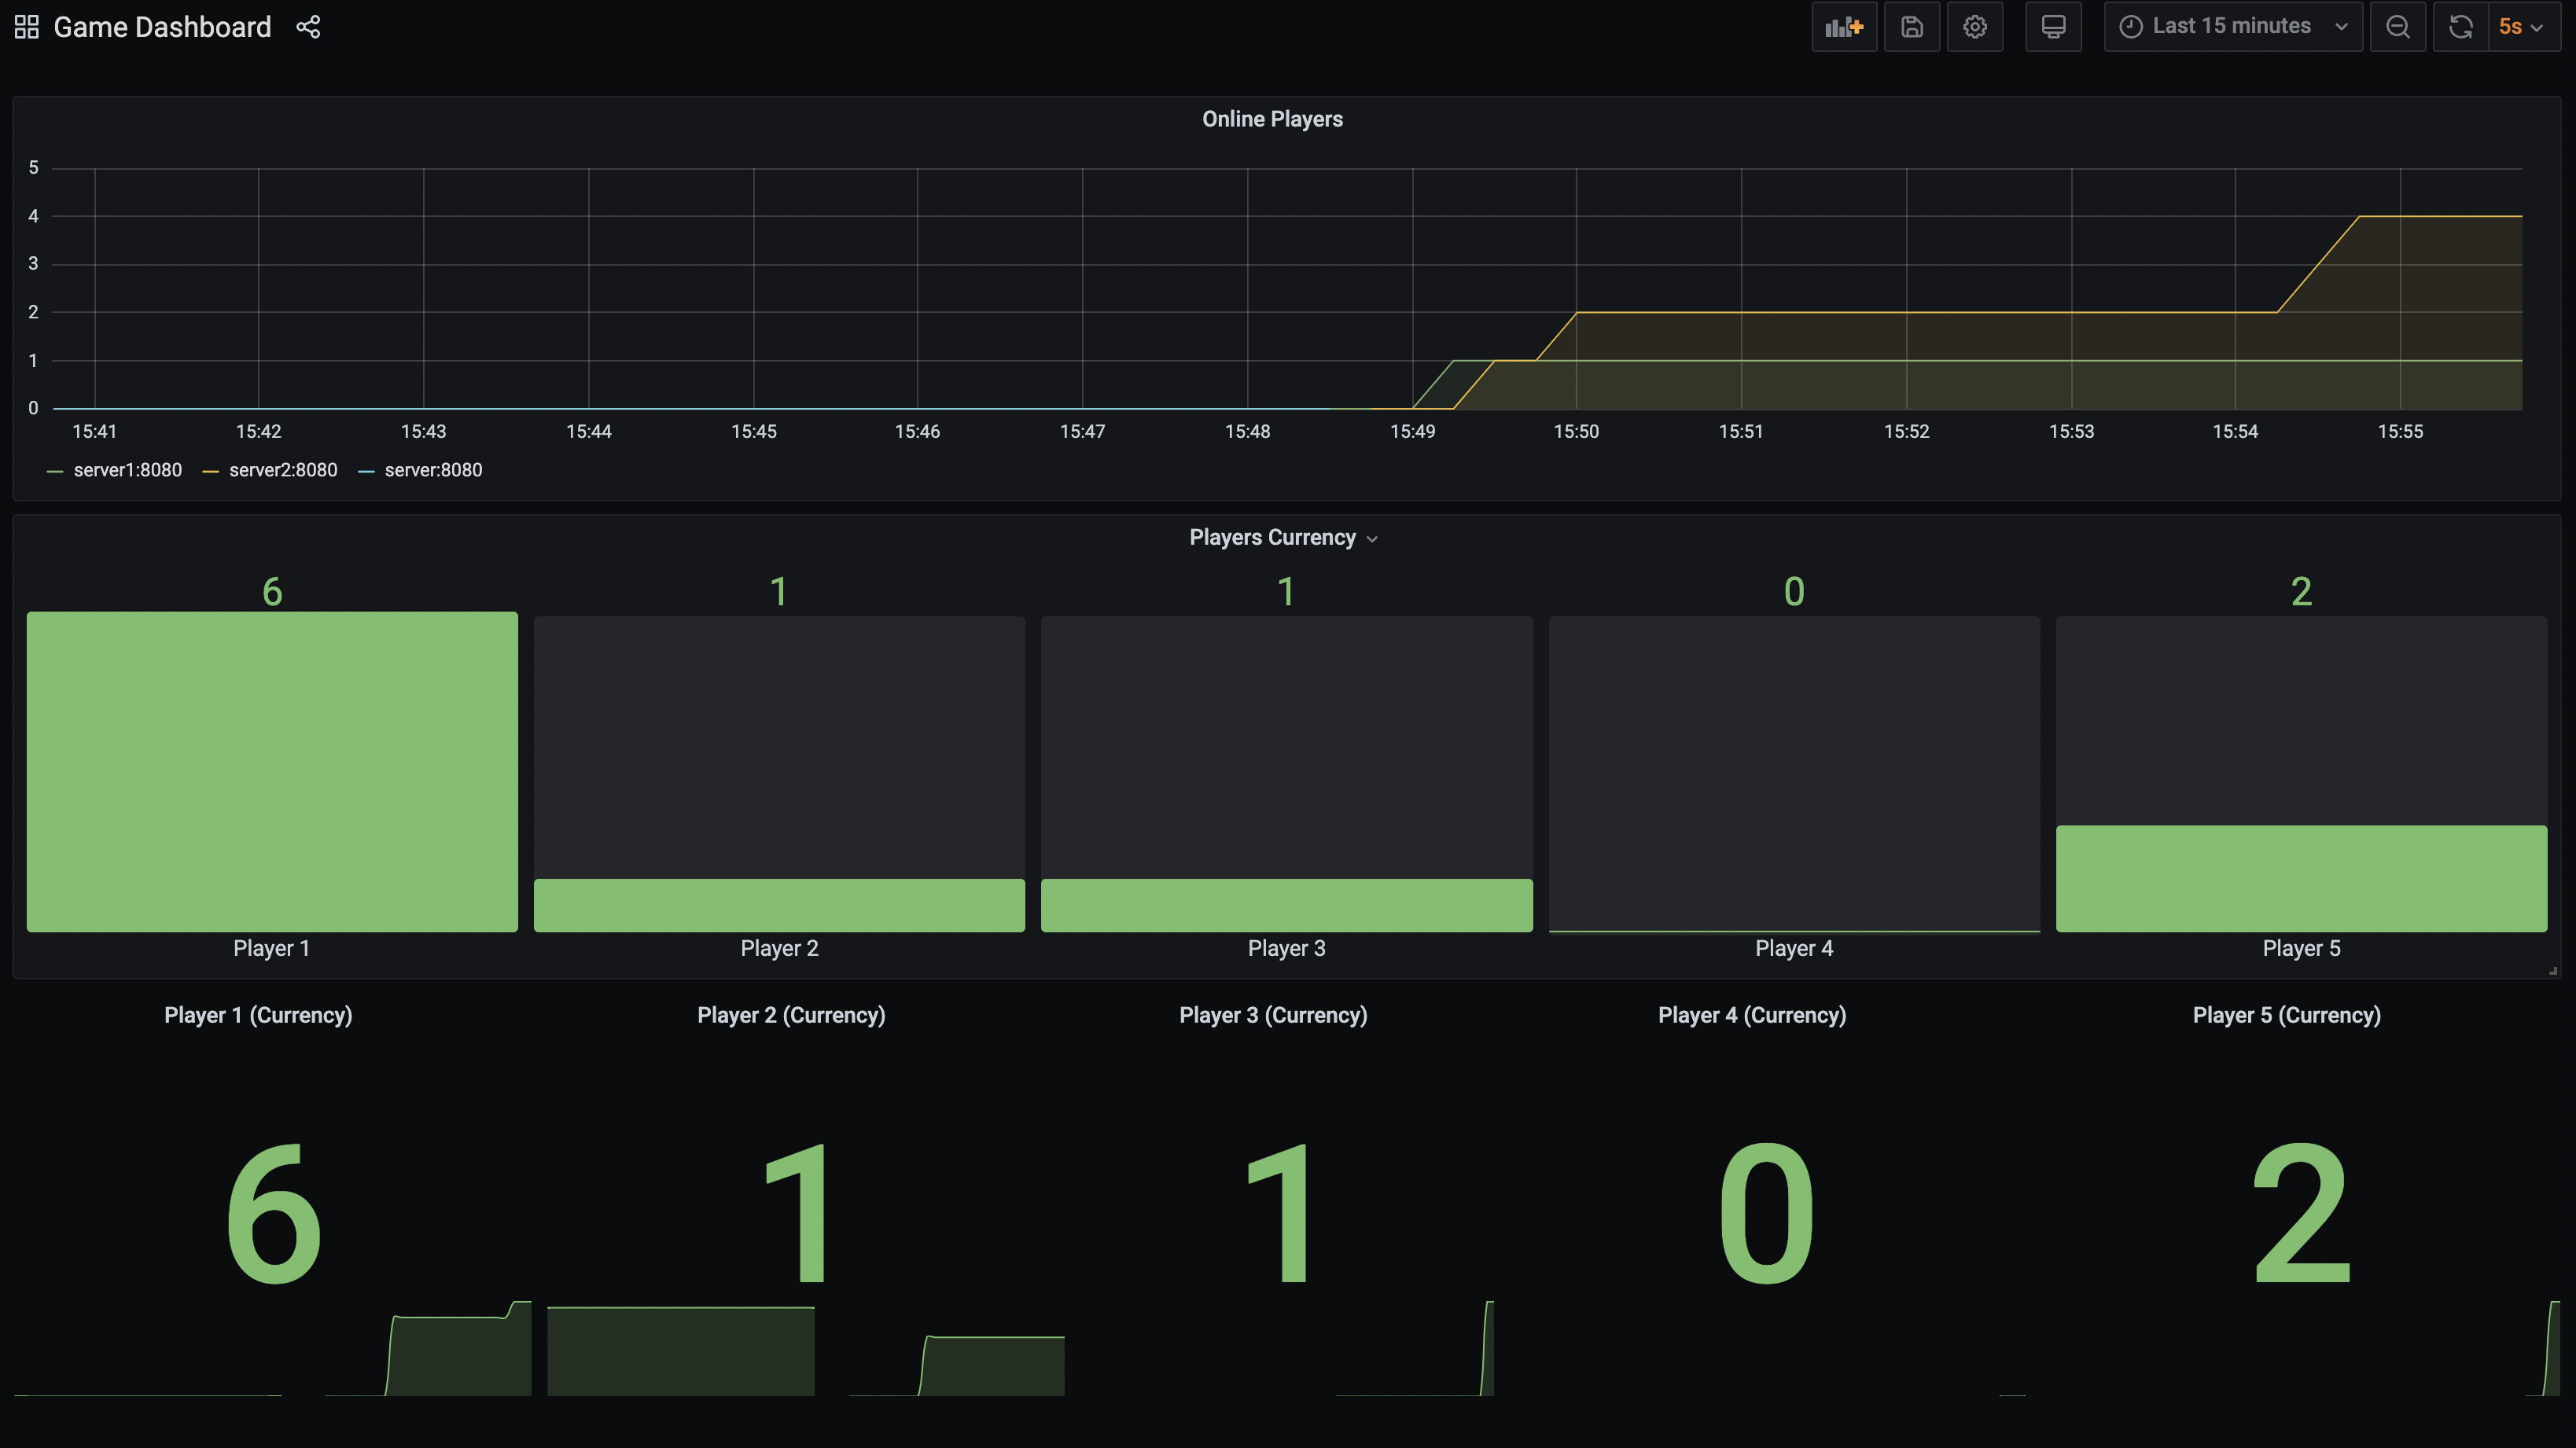Click the apps grid icon top-left
This screenshot has height=1448, width=2576.
(25, 27)
